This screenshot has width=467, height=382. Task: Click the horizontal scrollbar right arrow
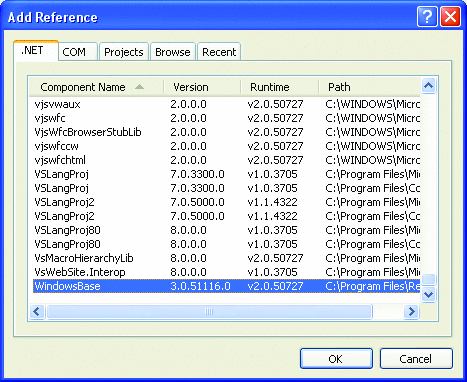(x=412, y=312)
